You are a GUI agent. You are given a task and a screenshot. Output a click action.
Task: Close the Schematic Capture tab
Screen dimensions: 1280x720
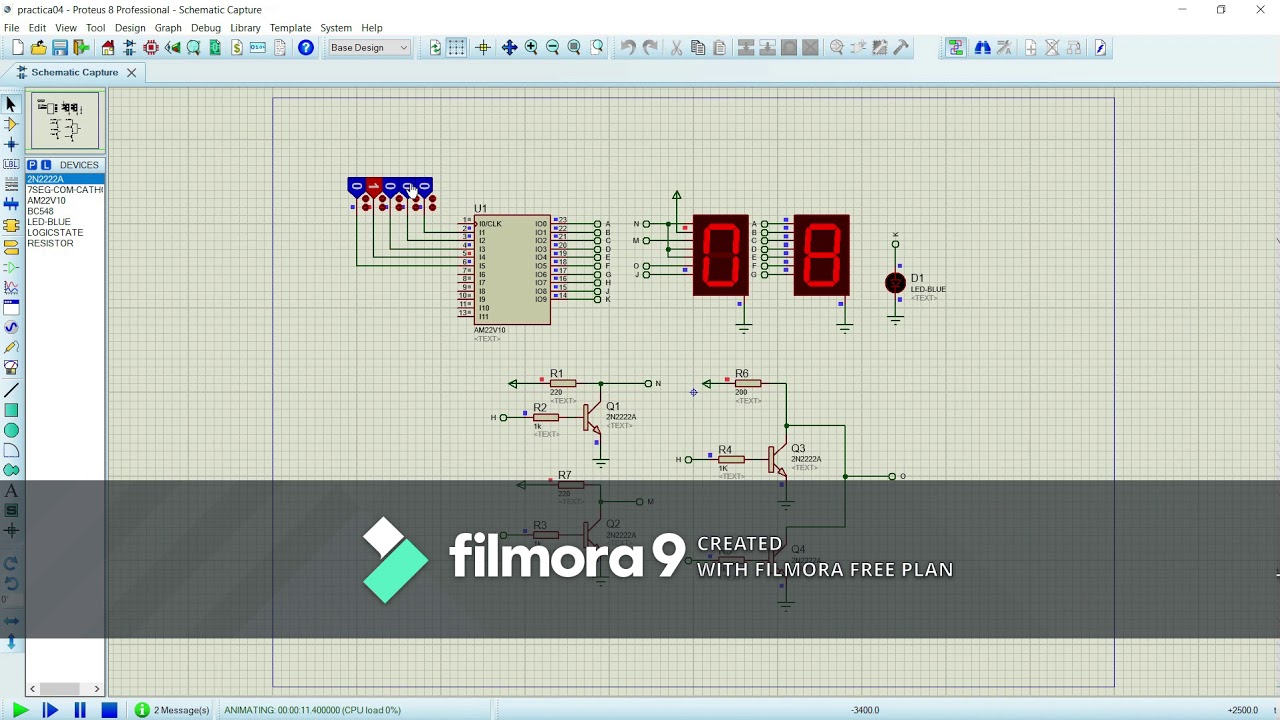coord(131,72)
